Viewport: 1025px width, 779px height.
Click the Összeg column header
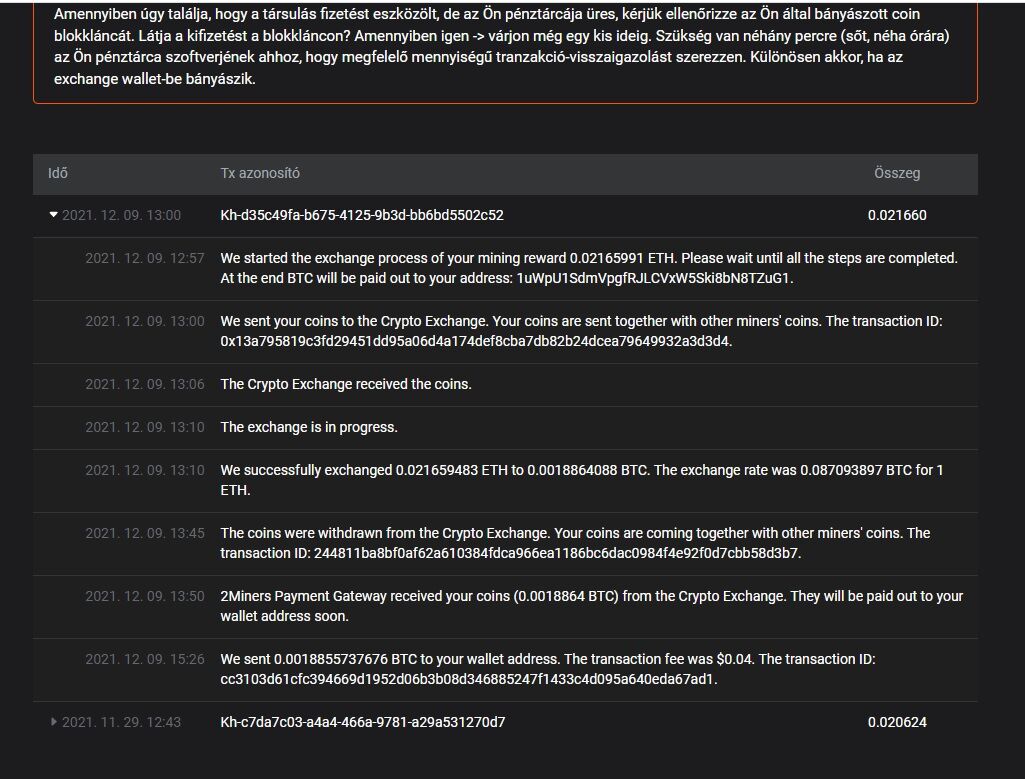click(x=897, y=173)
